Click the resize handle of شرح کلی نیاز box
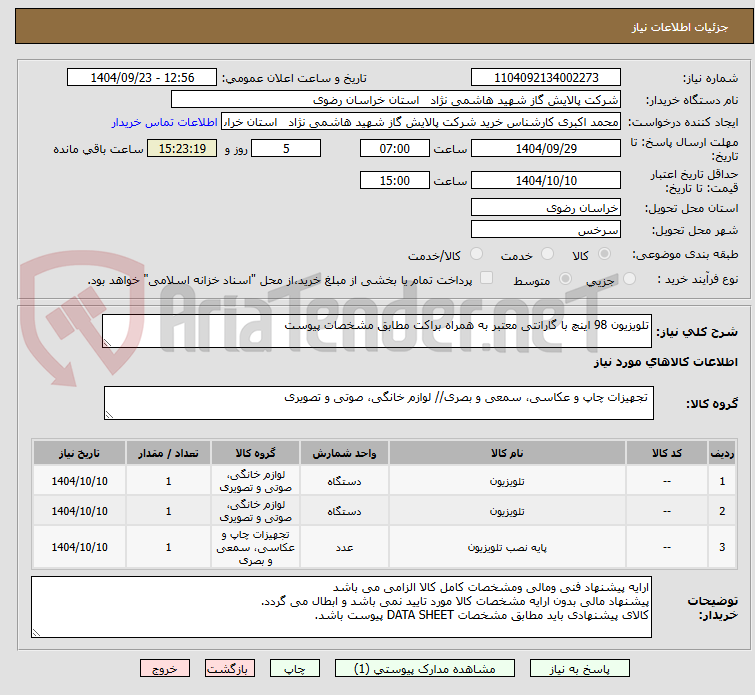 pos(107,343)
